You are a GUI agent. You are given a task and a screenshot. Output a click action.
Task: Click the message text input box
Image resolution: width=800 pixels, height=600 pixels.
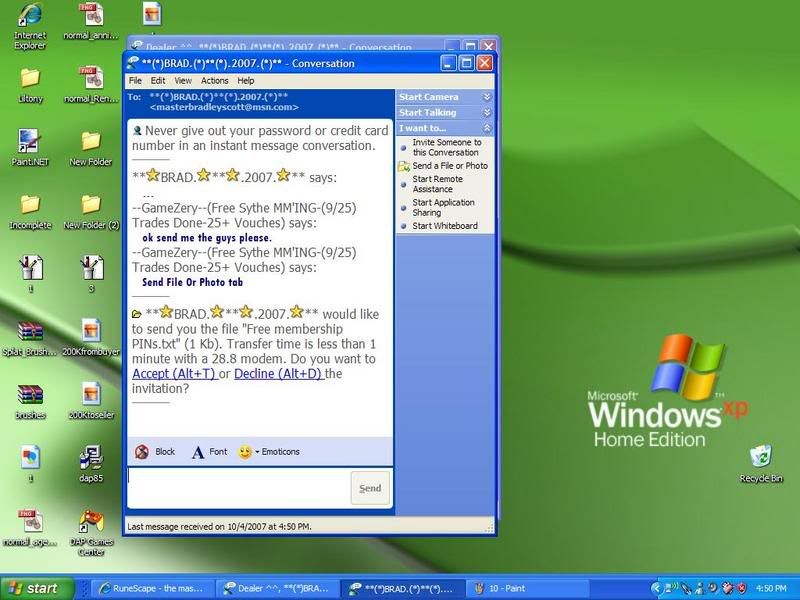(x=239, y=488)
